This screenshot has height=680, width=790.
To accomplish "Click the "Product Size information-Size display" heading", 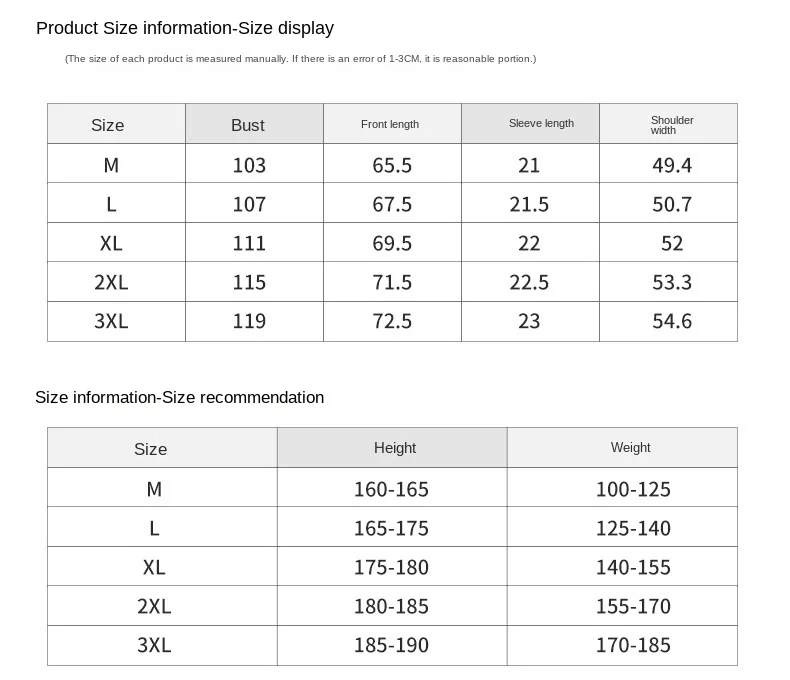I will click(185, 28).
